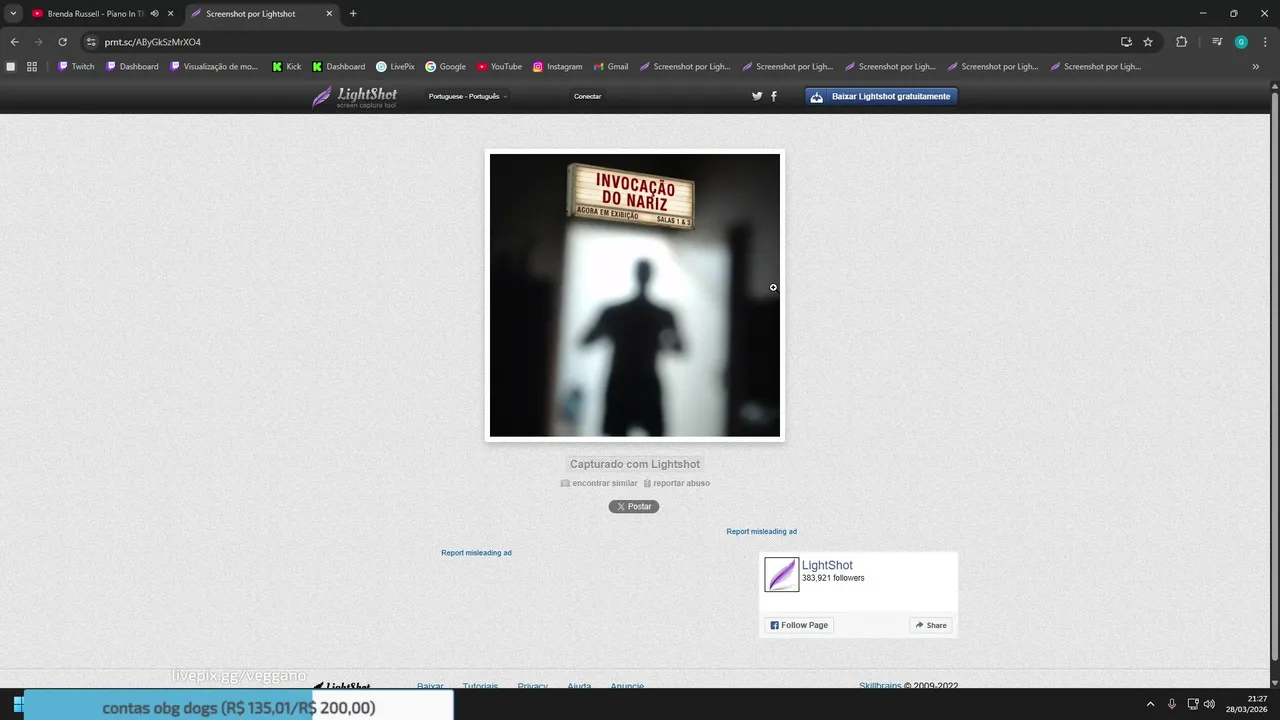Click the LightShot Facebook widget logo thumbnail
The image size is (1280, 720).
[x=782, y=574]
